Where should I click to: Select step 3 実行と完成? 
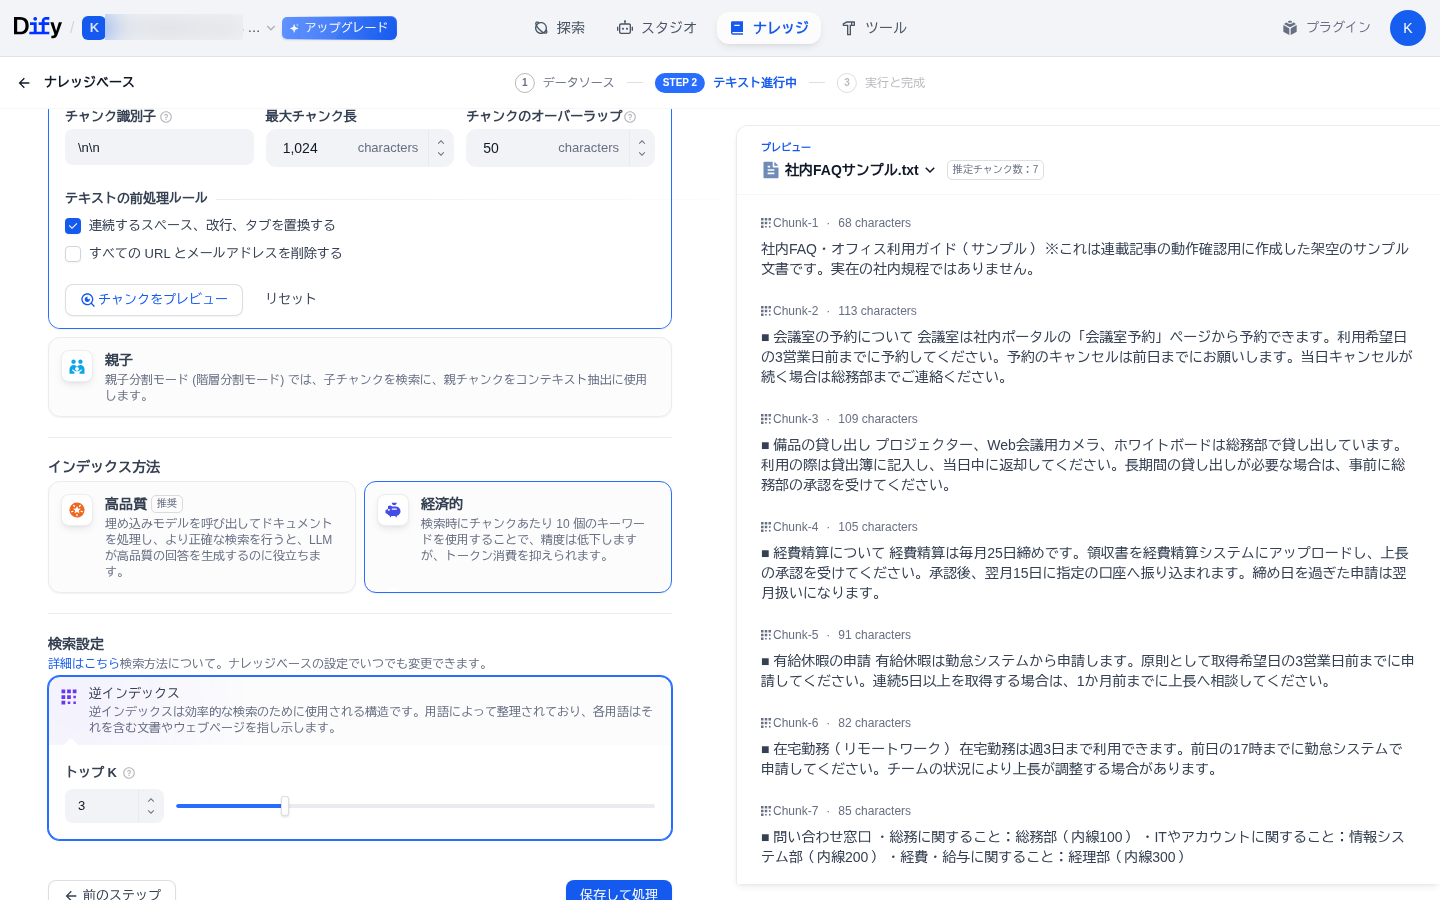(881, 83)
